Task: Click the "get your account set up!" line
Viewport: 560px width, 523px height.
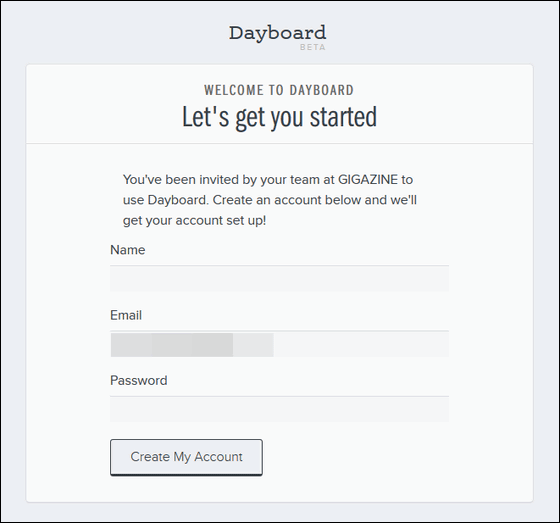Action: click(x=194, y=220)
